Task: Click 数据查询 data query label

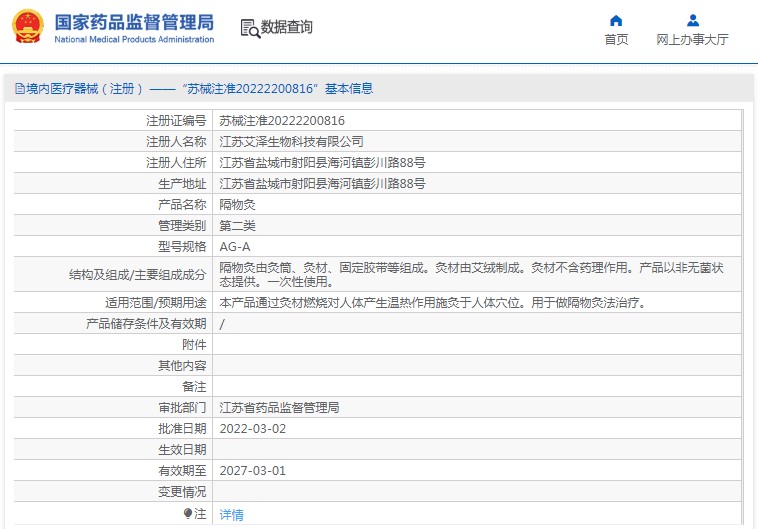Action: click(x=287, y=27)
